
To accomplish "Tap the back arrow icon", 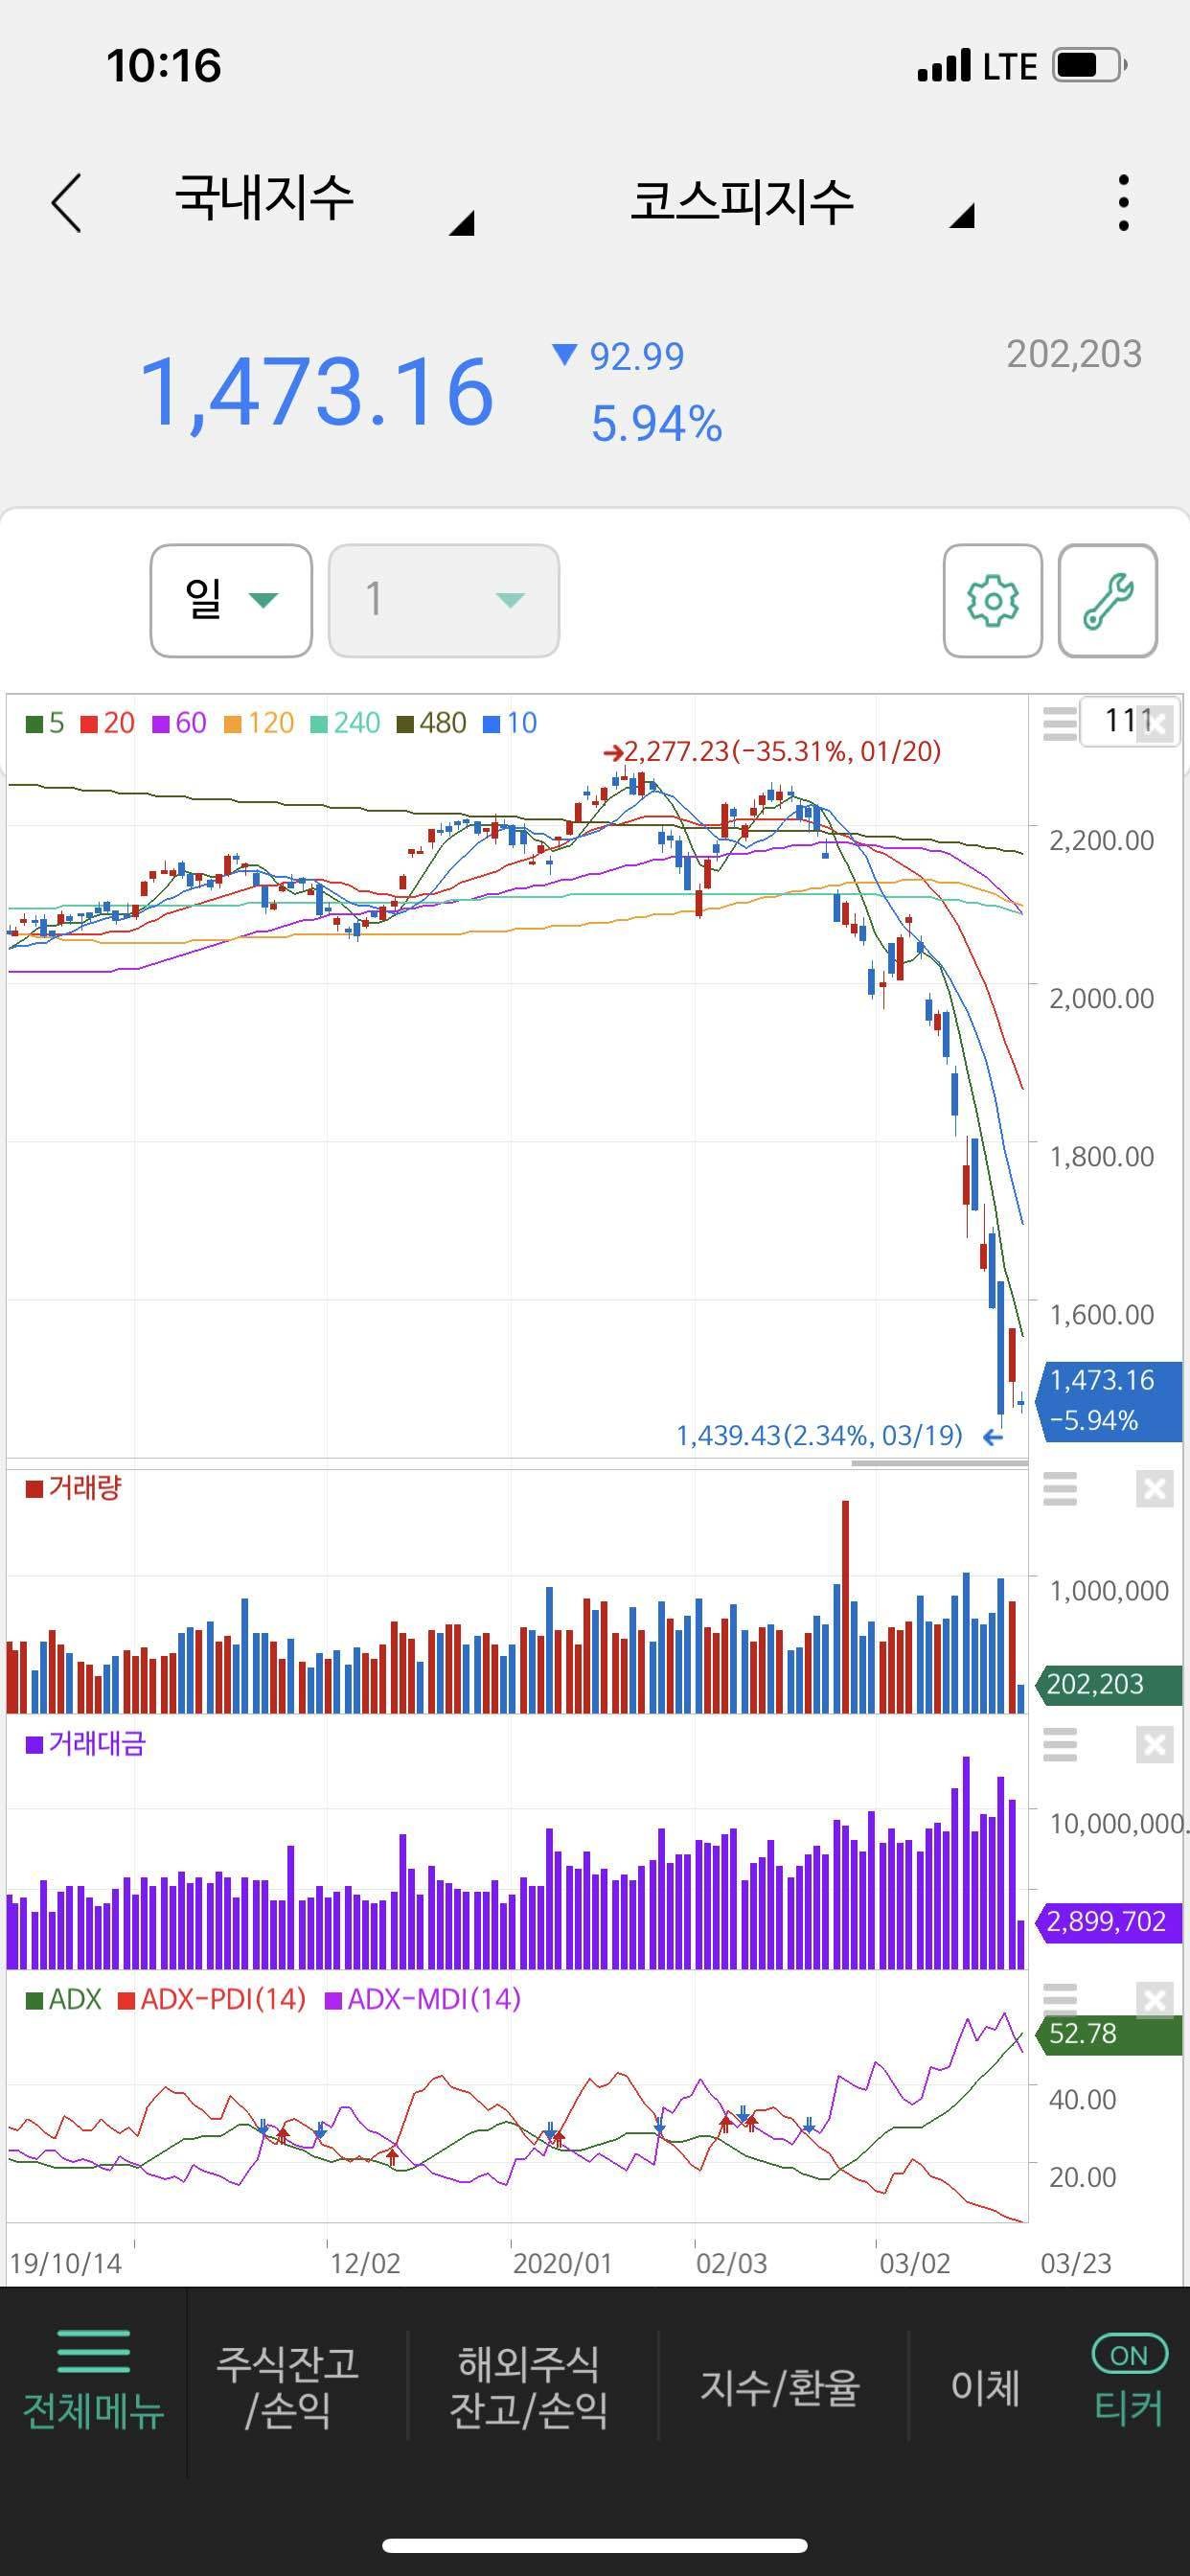I will tap(67, 203).
